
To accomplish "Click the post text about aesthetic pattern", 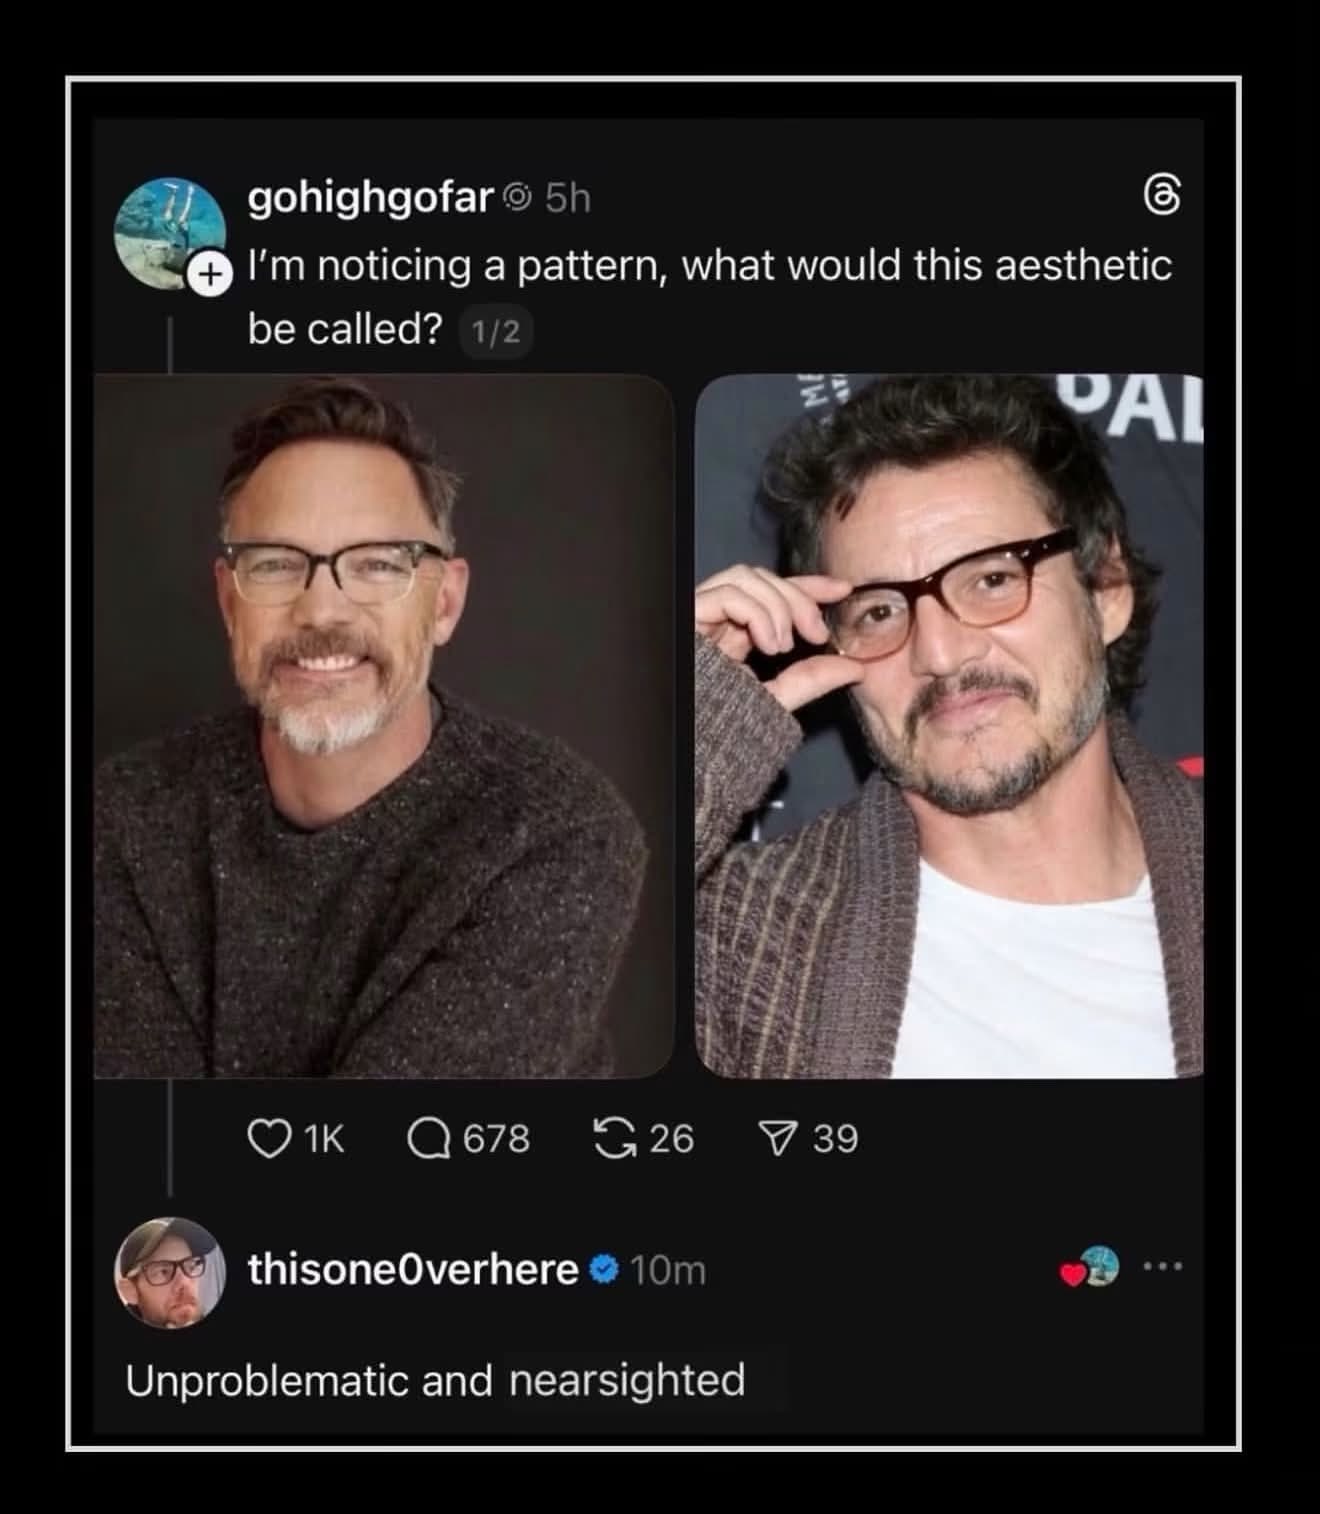I will coord(710,296).
